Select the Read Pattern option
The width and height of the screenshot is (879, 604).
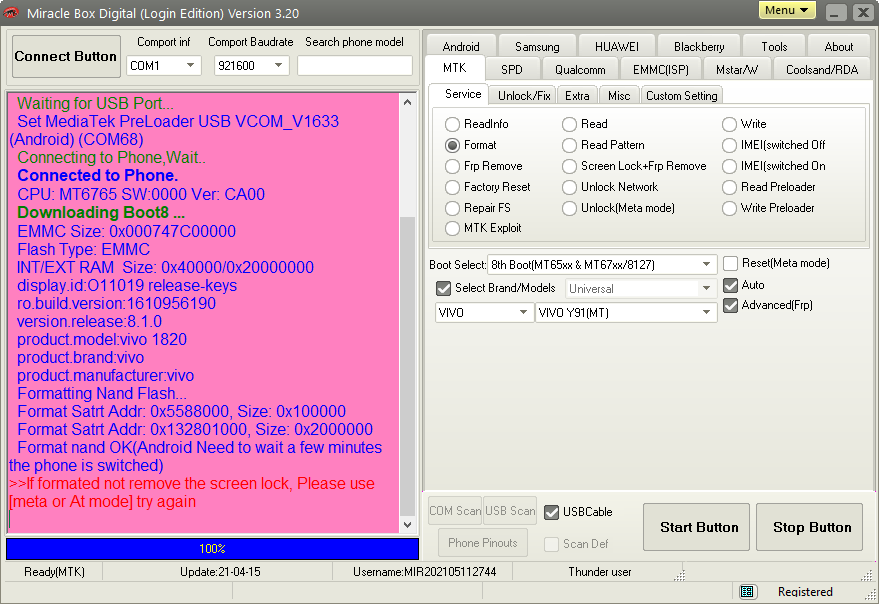(603, 145)
